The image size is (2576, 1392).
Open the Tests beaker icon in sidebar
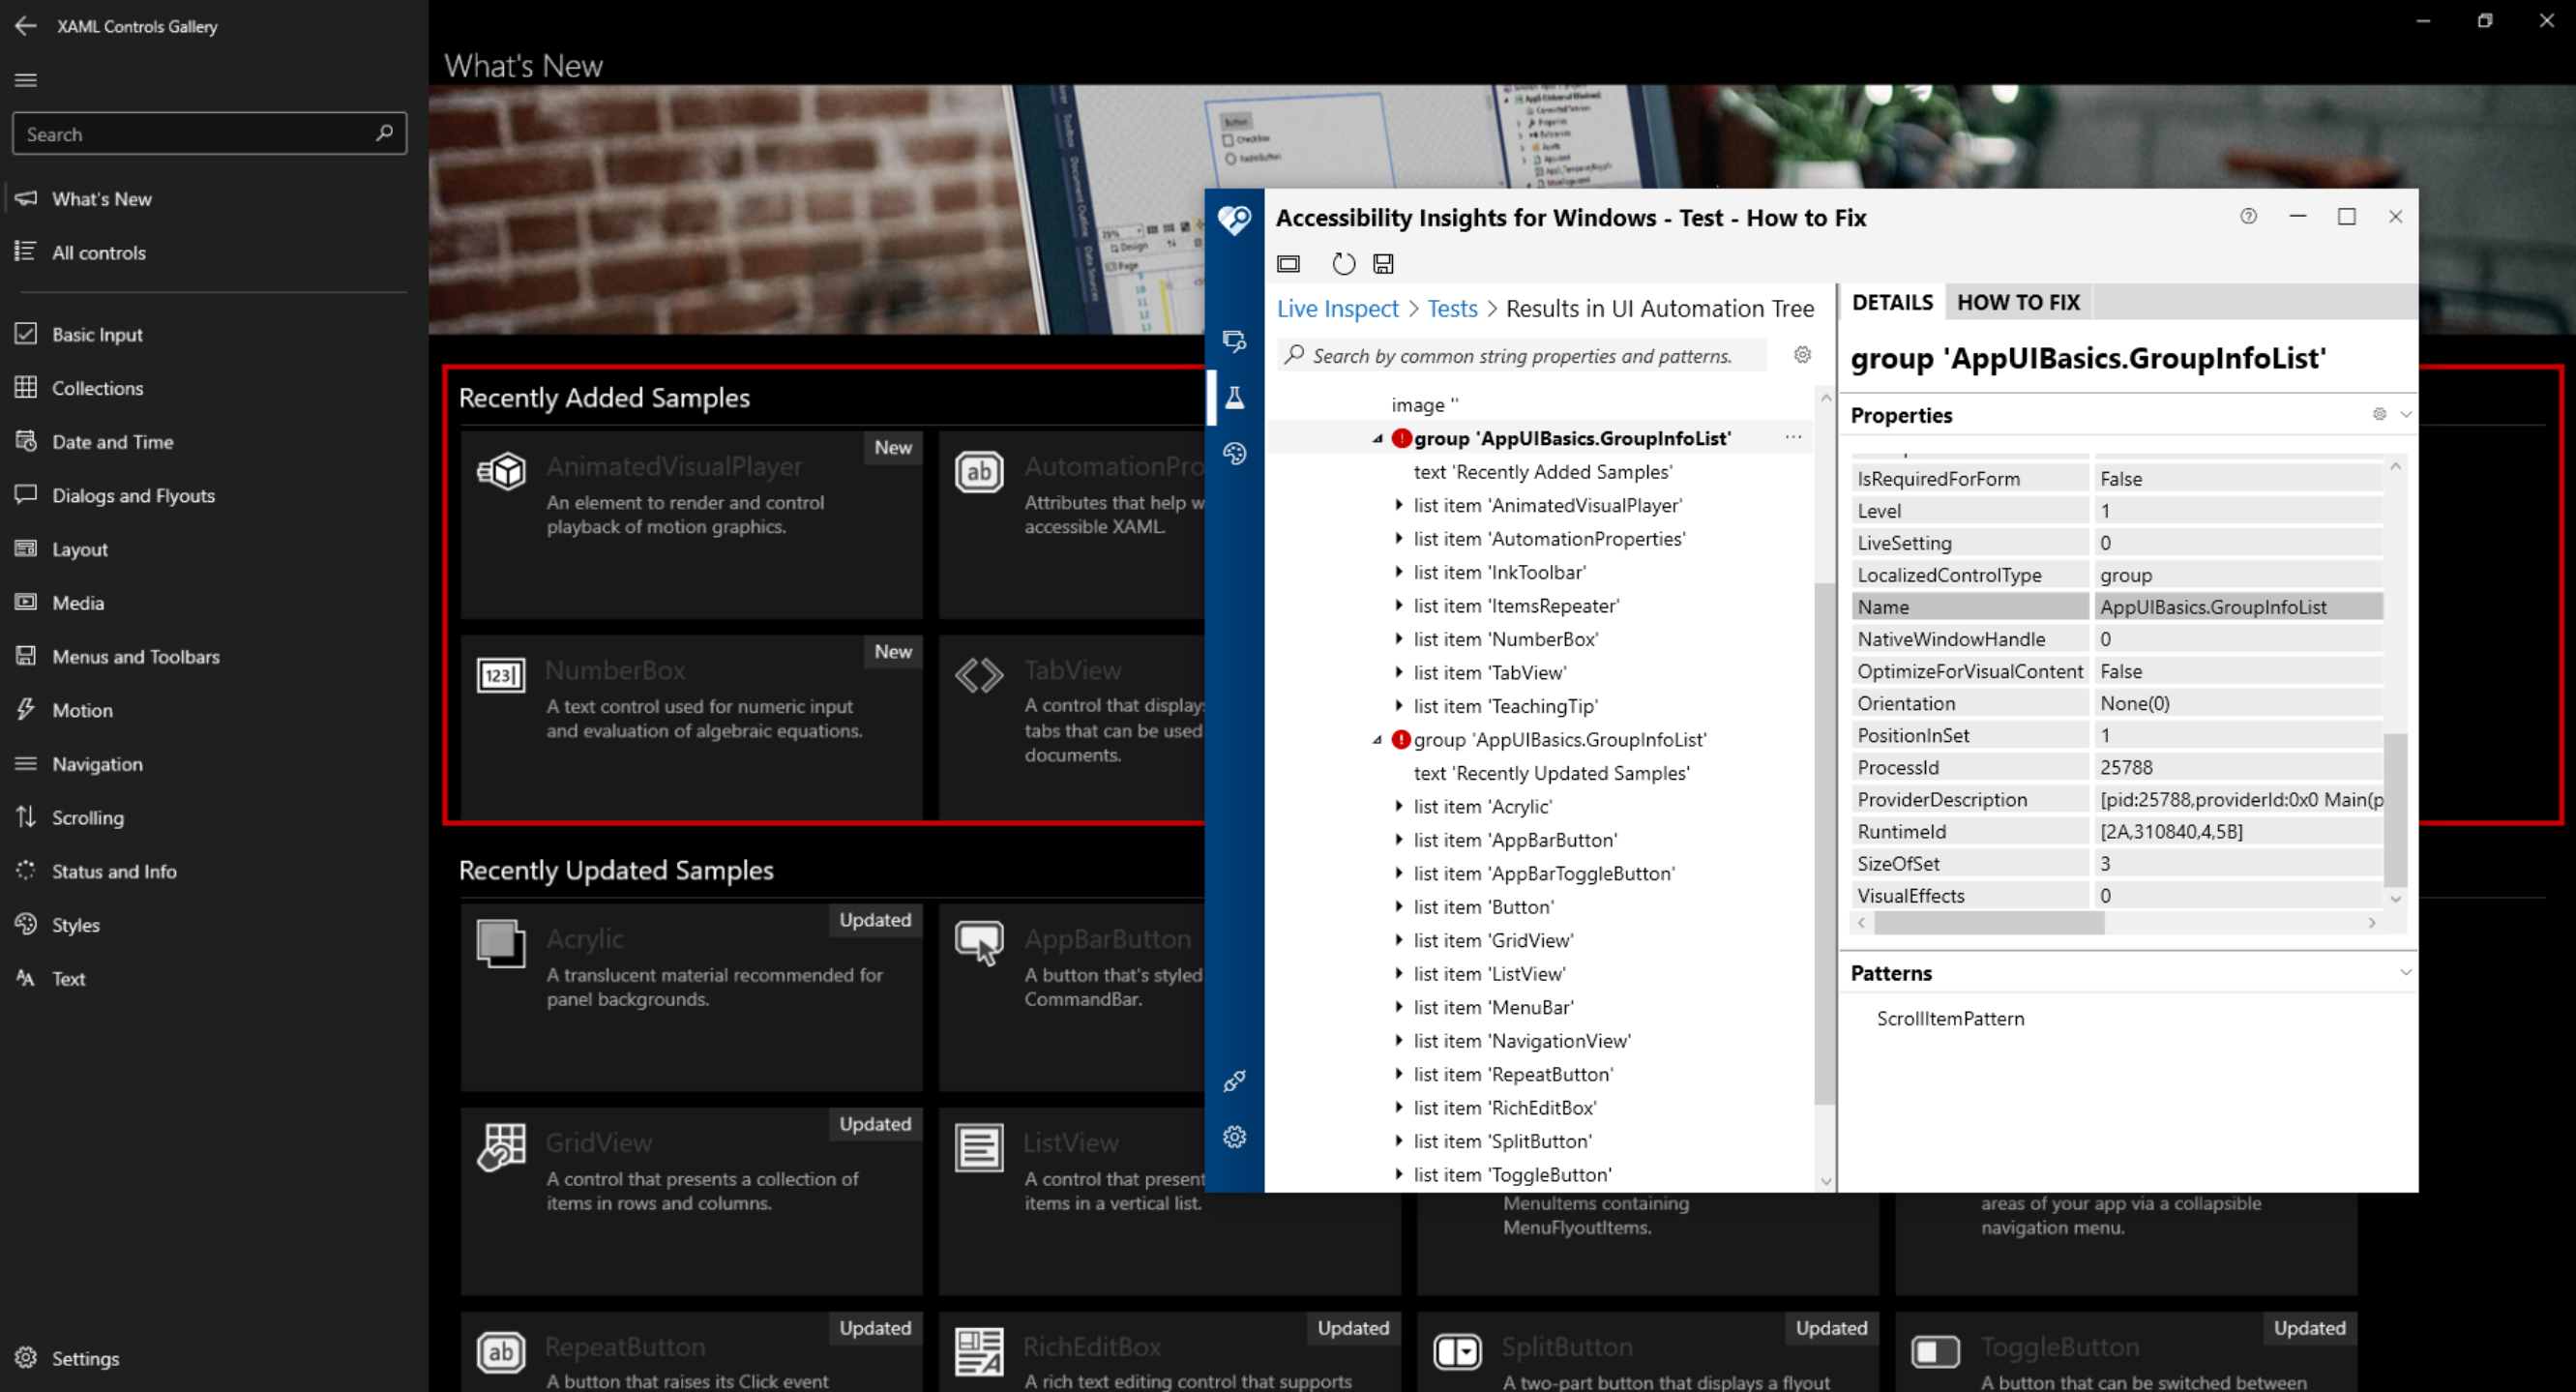(1236, 397)
